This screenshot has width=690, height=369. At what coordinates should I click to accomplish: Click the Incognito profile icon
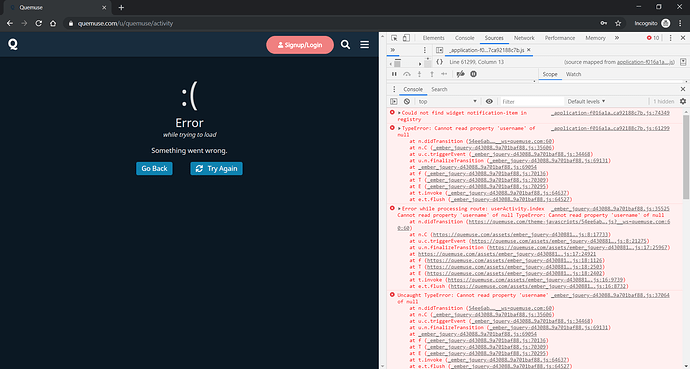click(x=666, y=23)
